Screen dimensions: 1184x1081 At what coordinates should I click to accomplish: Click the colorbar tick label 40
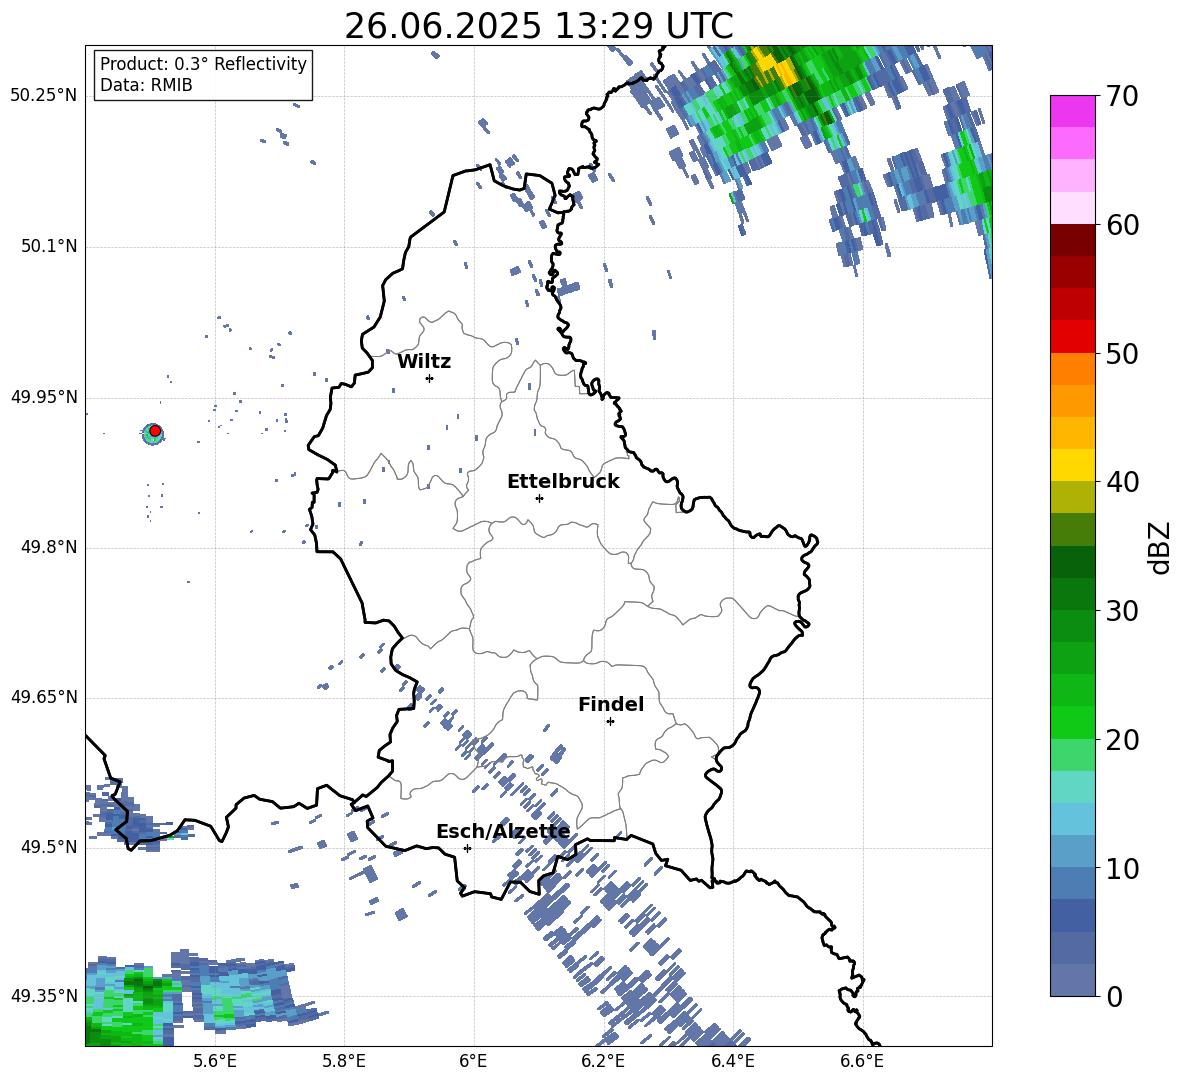(x=1123, y=482)
